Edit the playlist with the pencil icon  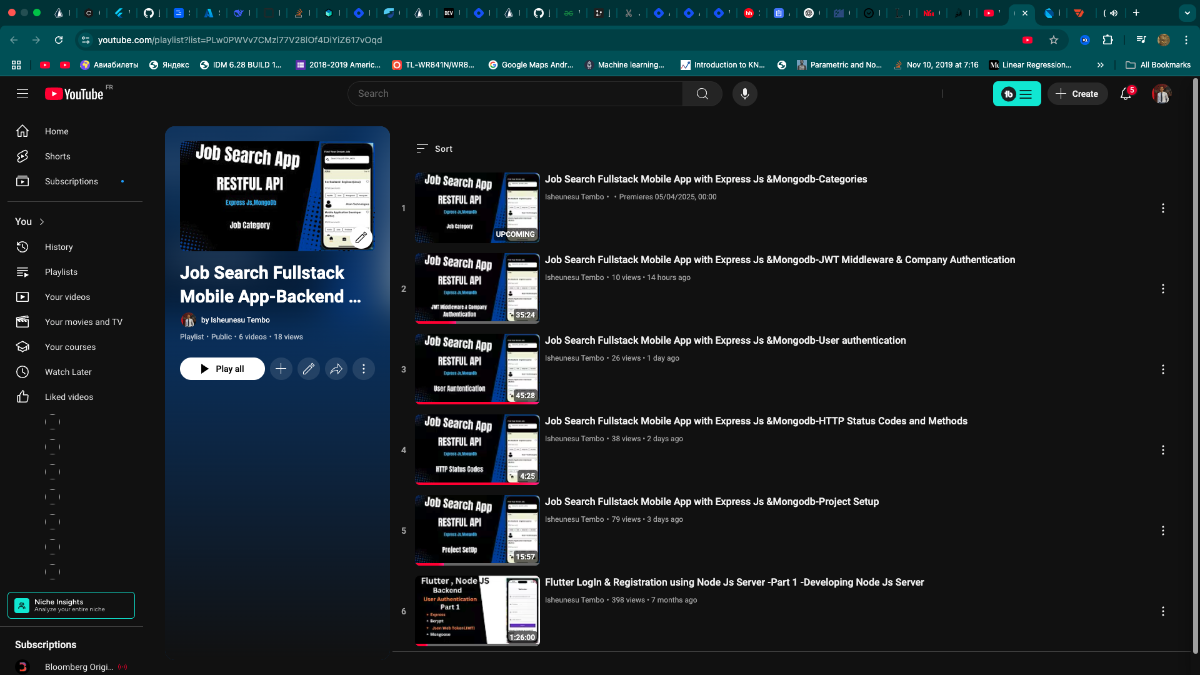point(308,369)
